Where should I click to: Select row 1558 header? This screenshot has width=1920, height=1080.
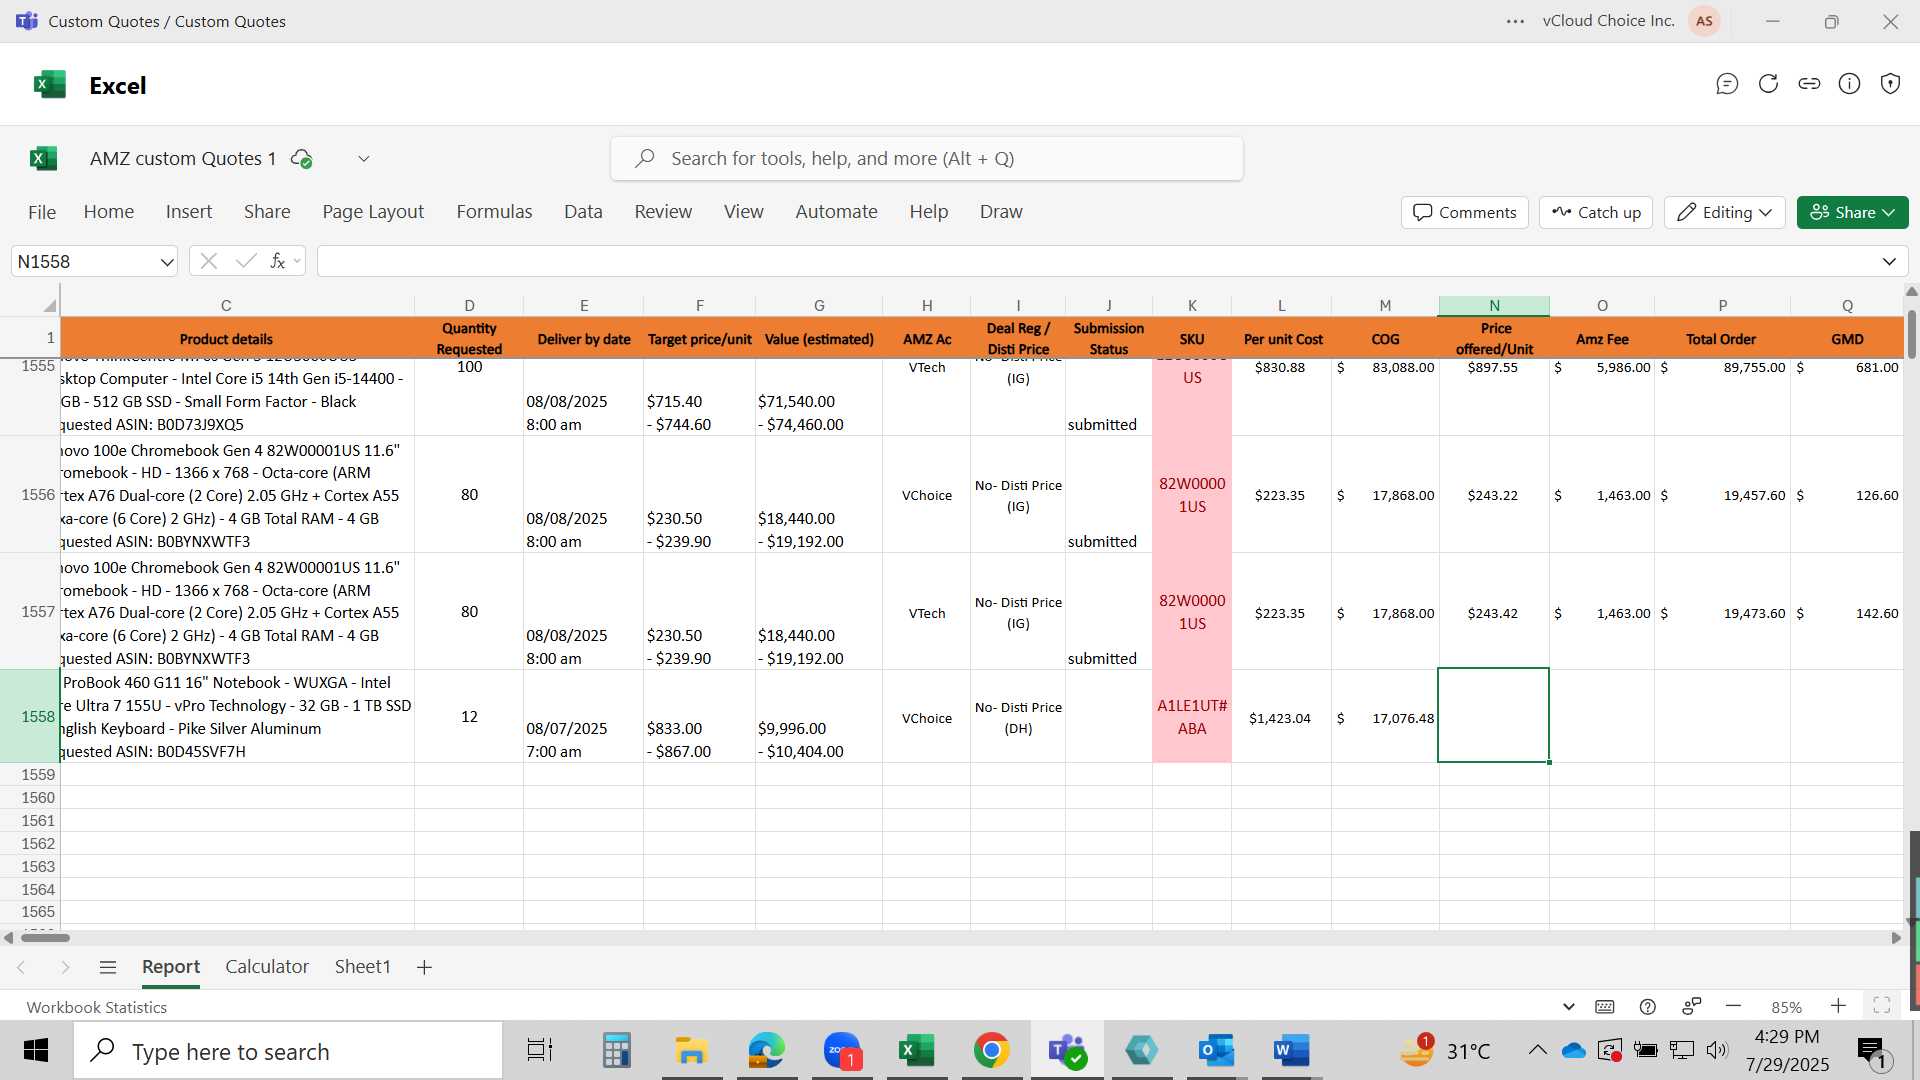[30, 716]
